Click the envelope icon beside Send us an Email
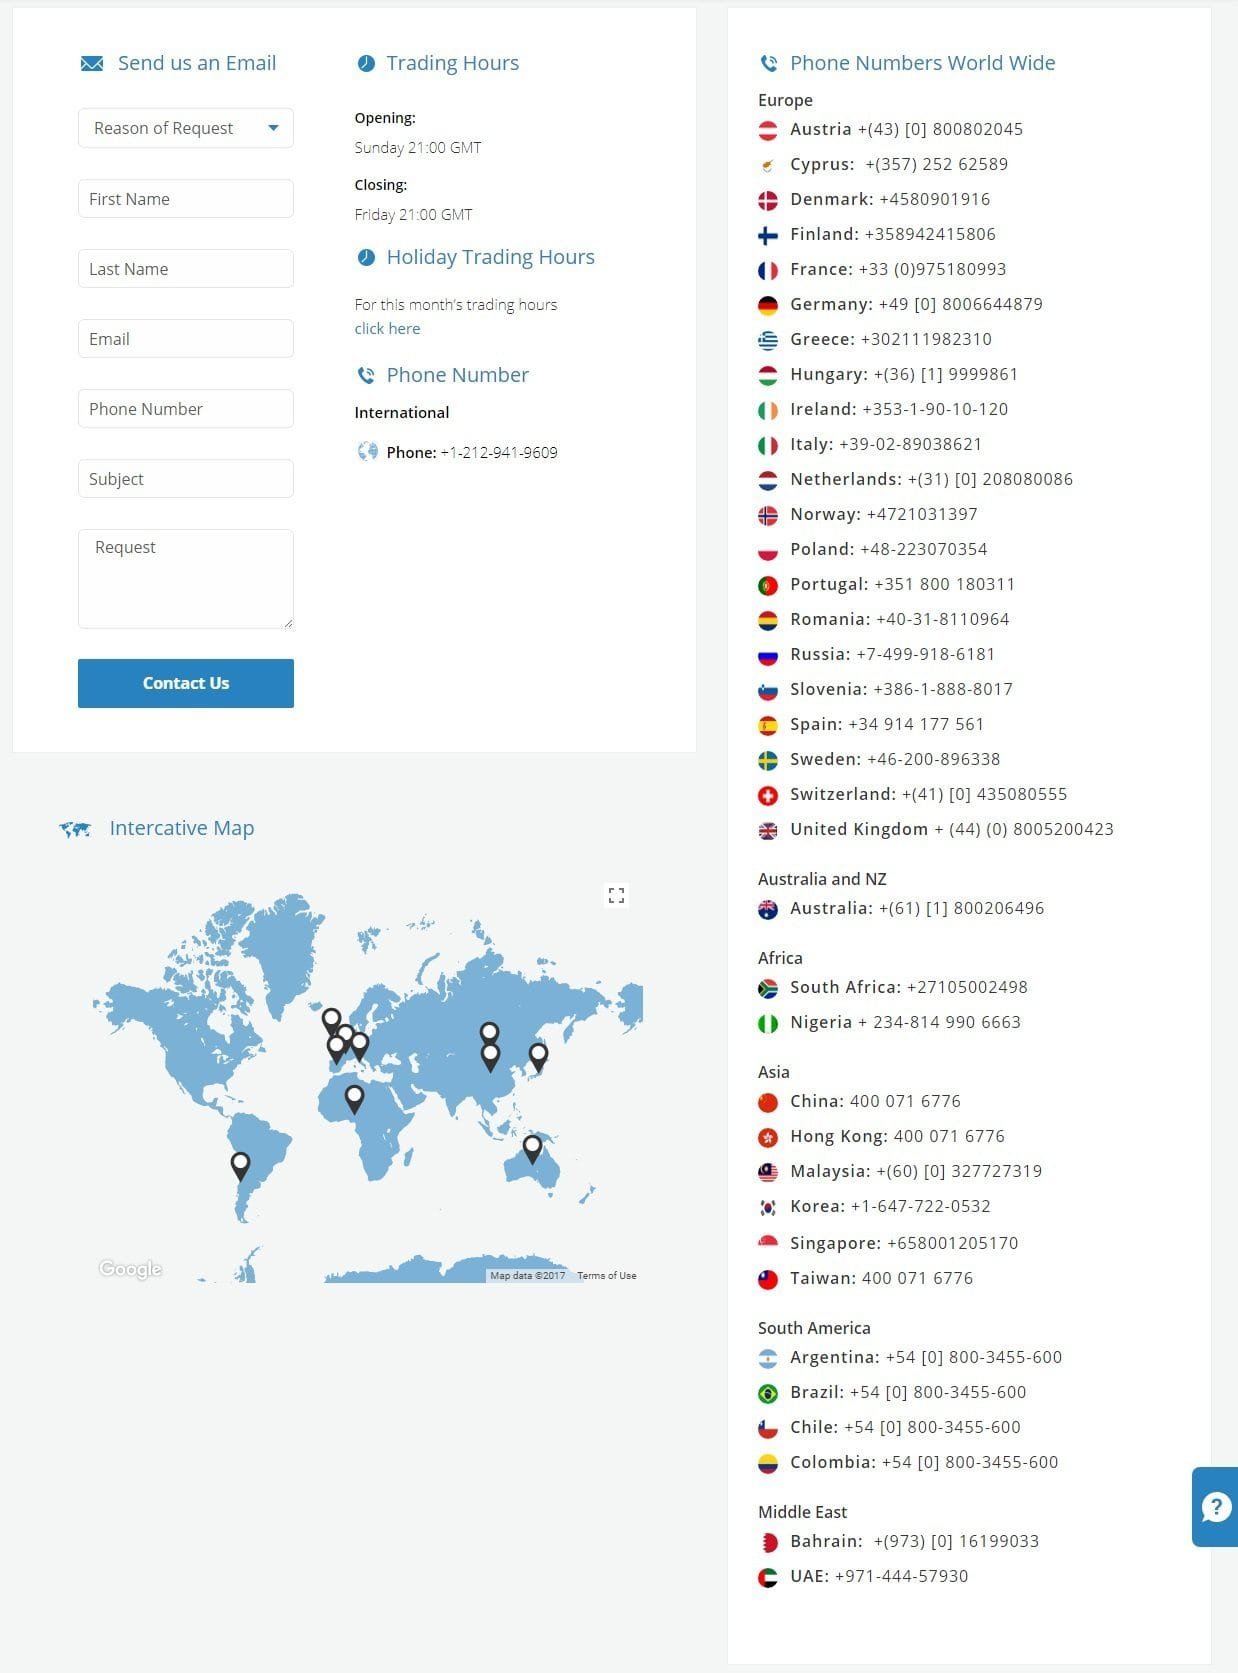1238x1673 pixels. (92, 64)
